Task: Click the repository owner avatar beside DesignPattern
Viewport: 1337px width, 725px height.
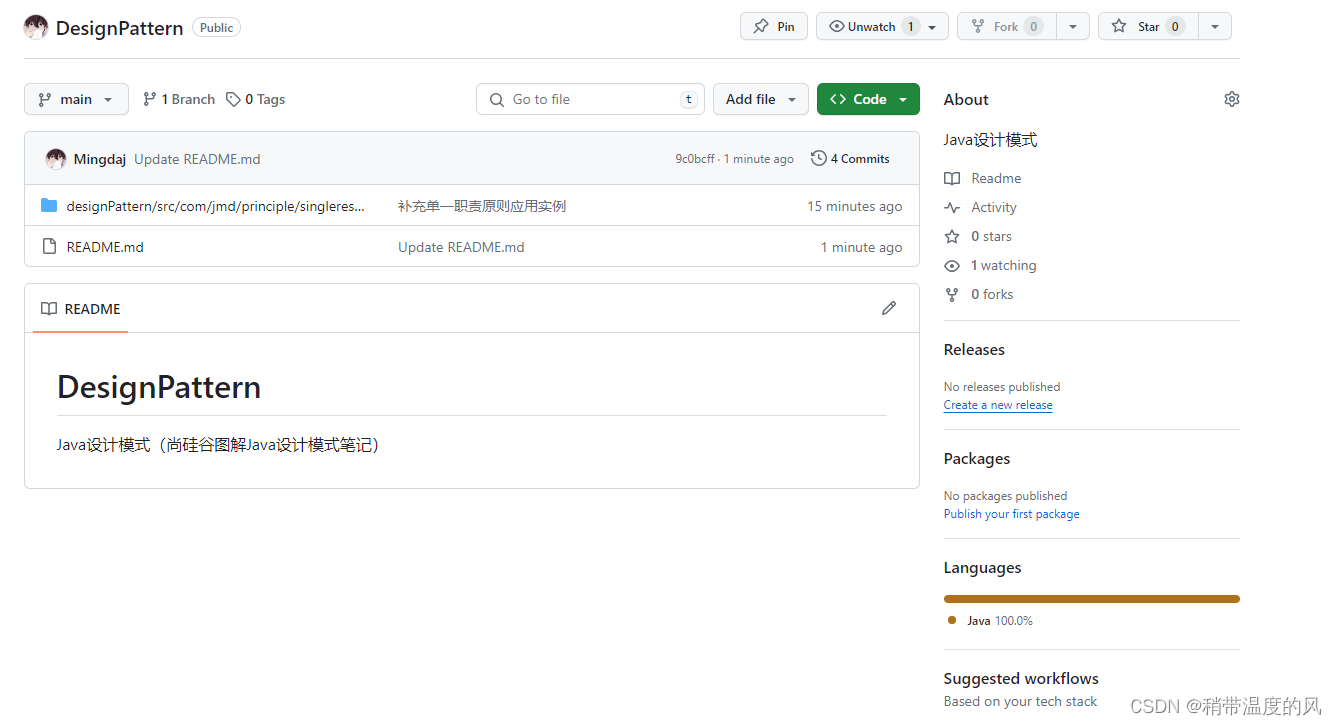Action: click(36, 27)
